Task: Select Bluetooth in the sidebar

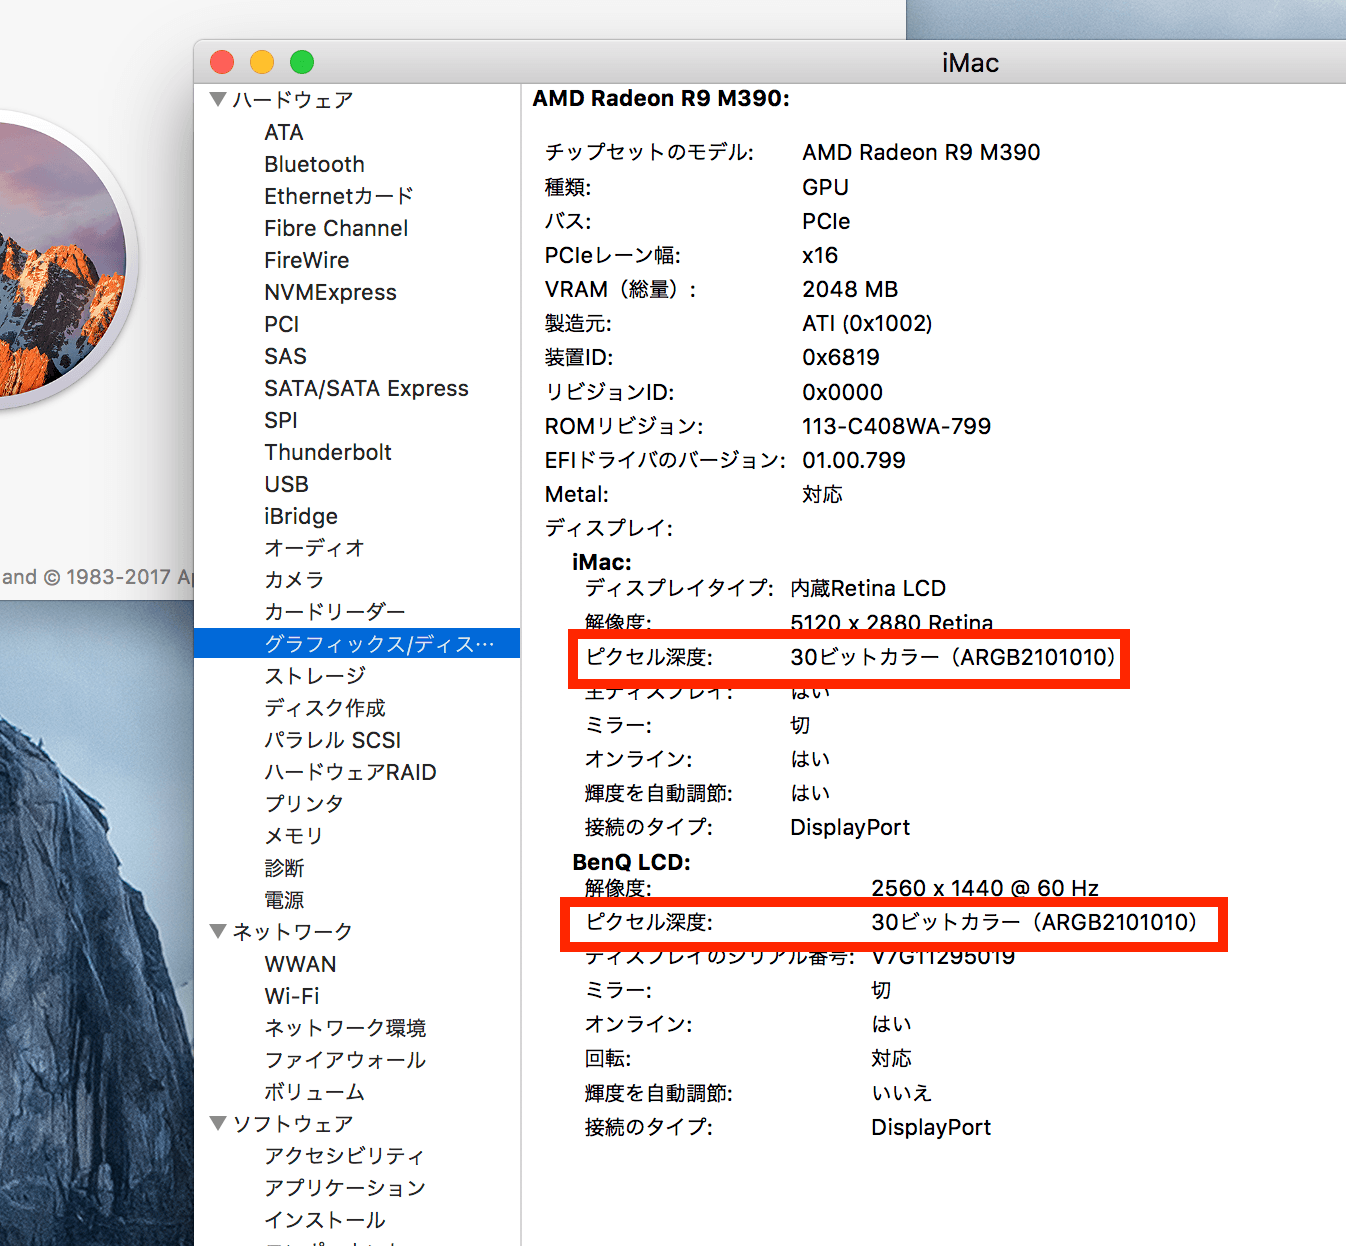Action: pos(314,164)
